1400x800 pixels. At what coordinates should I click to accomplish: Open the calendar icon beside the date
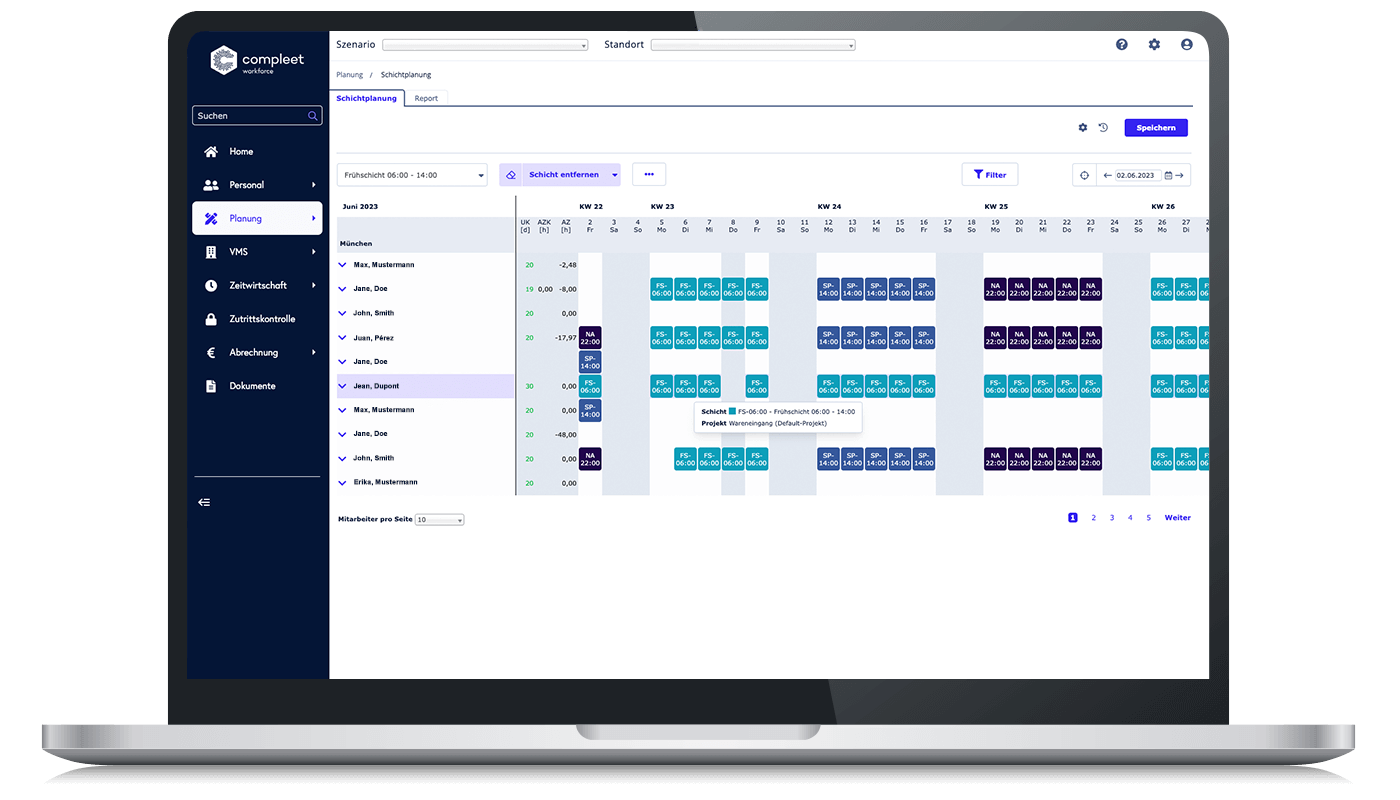1168,175
